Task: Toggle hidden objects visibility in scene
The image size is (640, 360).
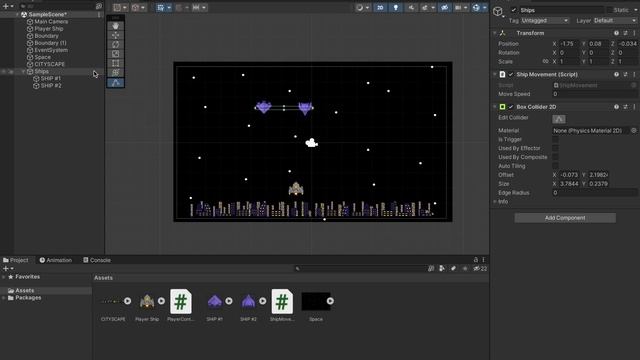Action: [x=444, y=7]
